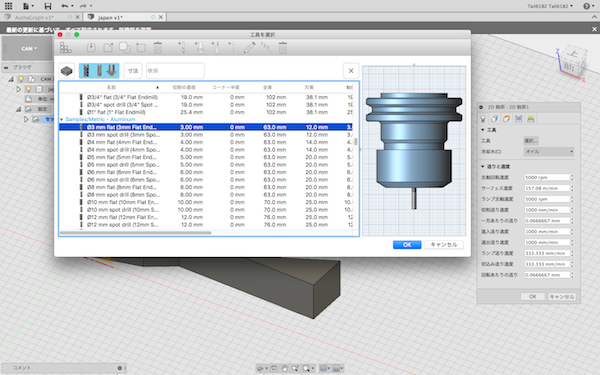Click キャンセル button in tool dialog
The width and height of the screenshot is (600, 375).
click(444, 245)
